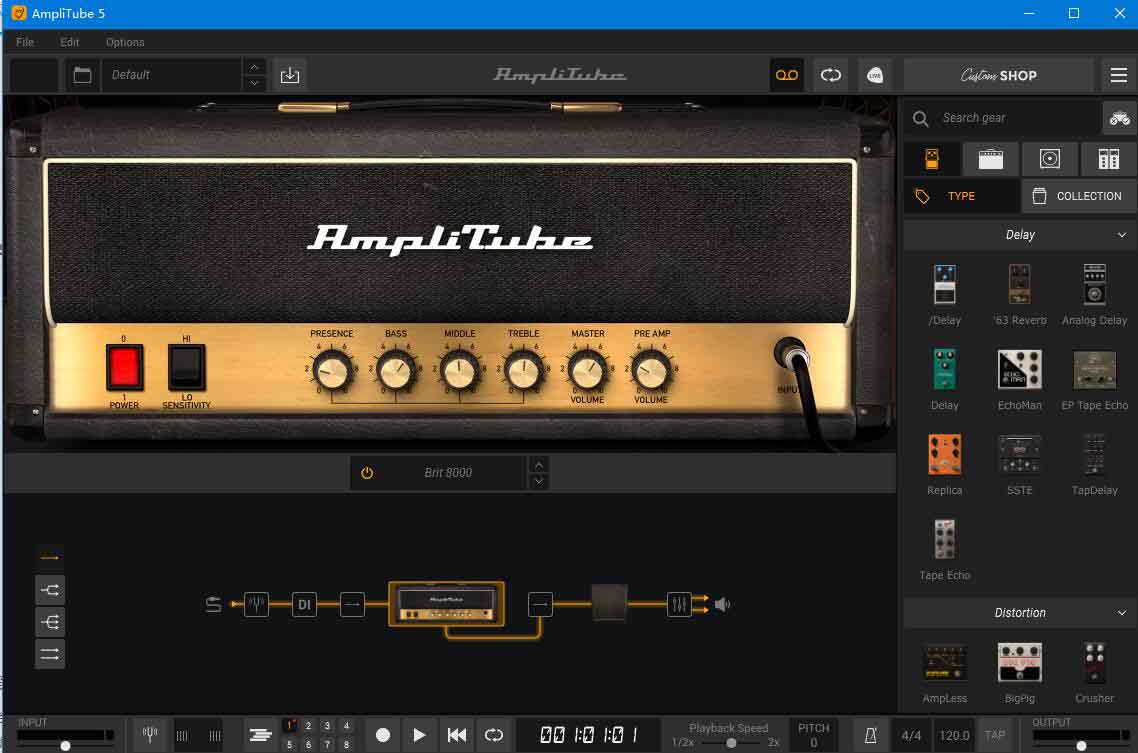Image resolution: width=1138 pixels, height=753 pixels.
Task: Switch to Live mode icon
Action: (x=875, y=75)
